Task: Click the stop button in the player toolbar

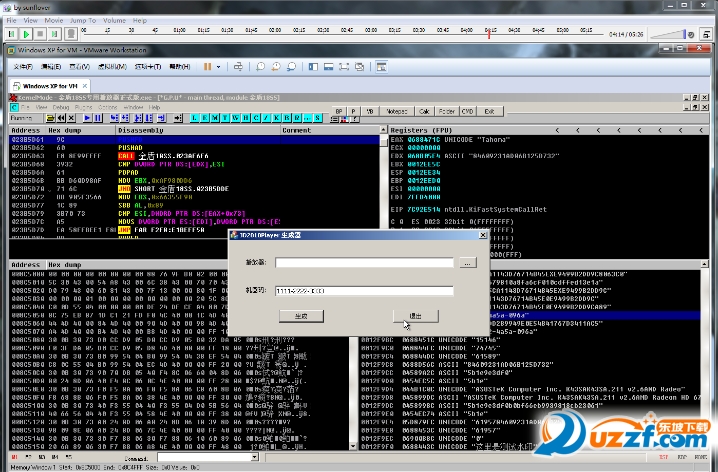Action: pos(39,33)
